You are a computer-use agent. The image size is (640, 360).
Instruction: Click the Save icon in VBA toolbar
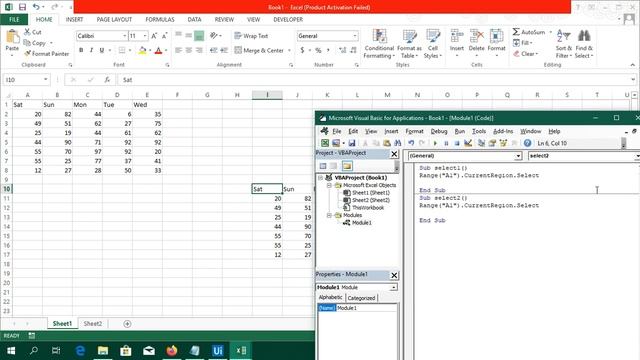(351, 143)
